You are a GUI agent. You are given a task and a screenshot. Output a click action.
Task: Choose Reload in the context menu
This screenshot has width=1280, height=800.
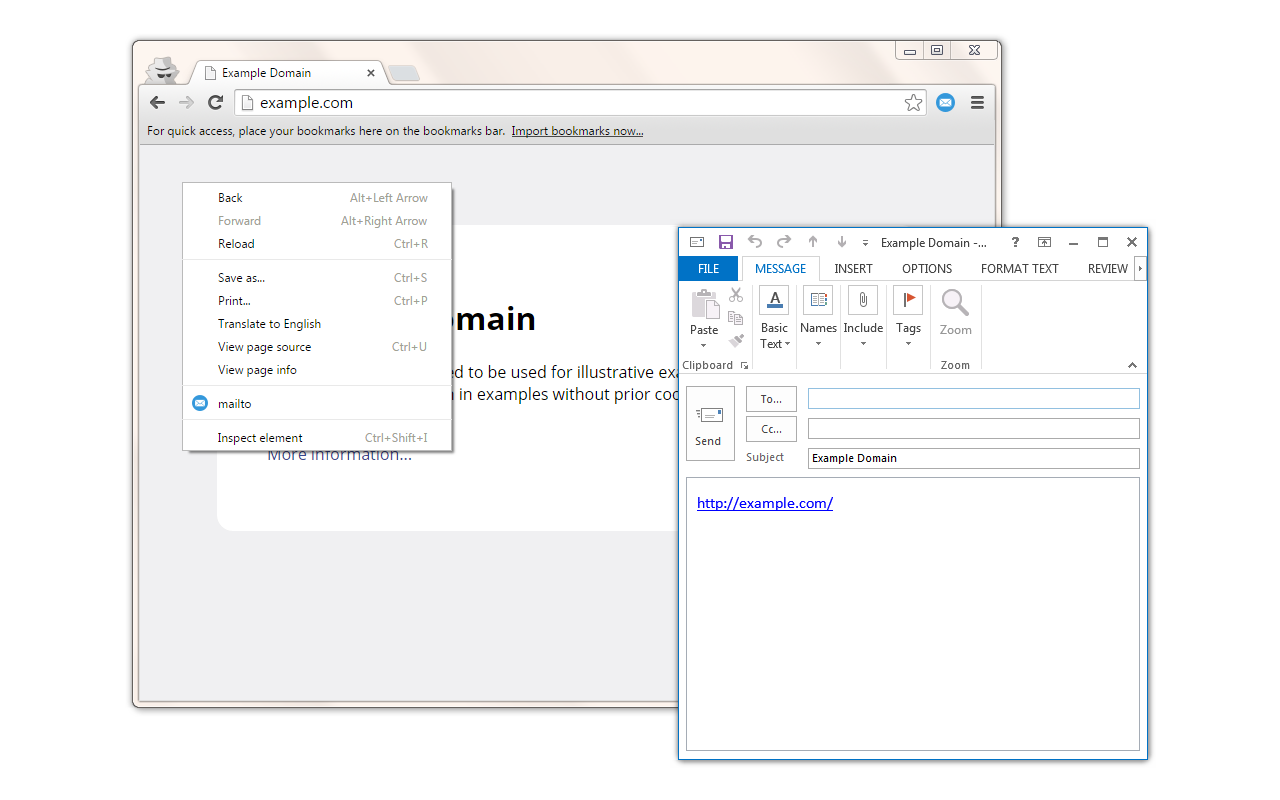[317, 244]
